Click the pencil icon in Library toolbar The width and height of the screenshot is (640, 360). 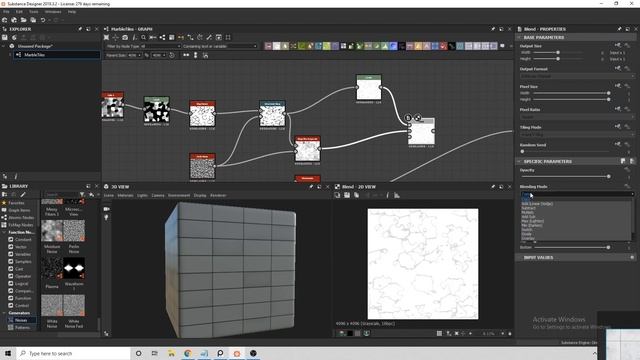(x=23, y=195)
